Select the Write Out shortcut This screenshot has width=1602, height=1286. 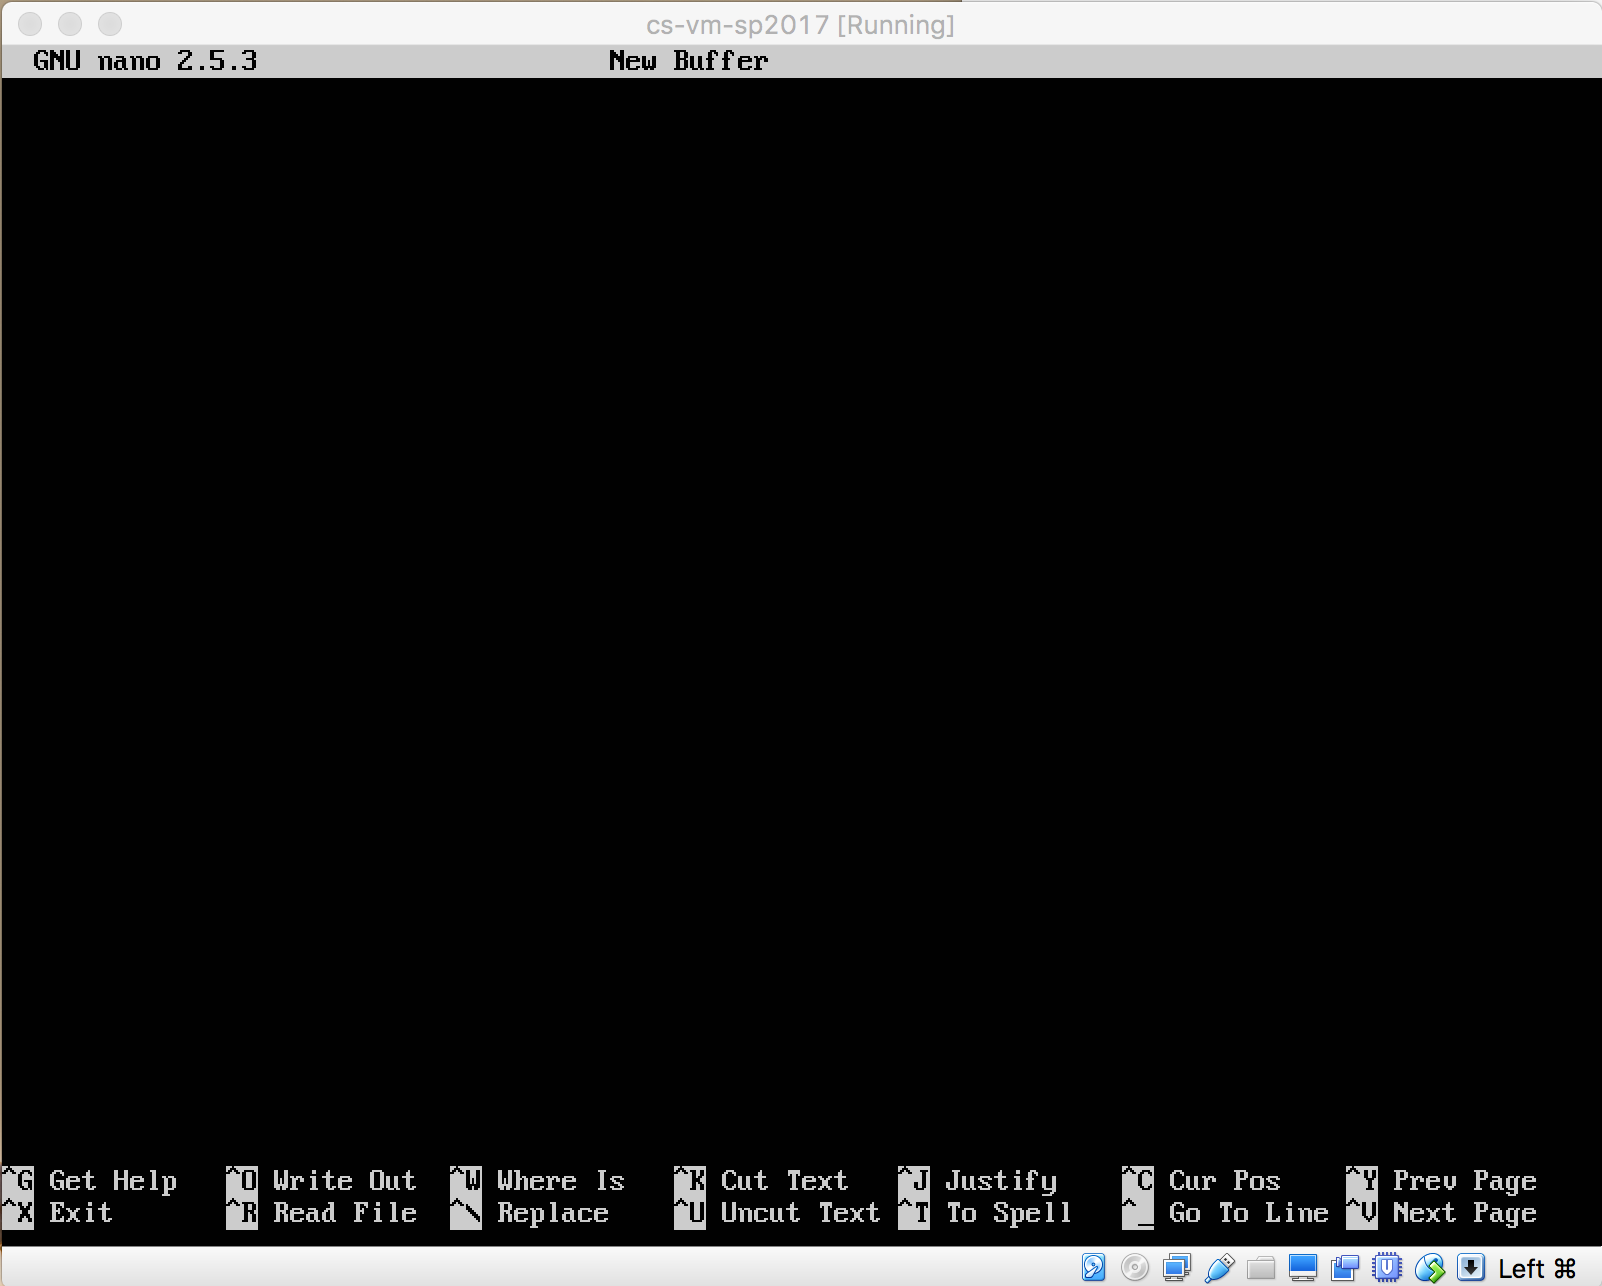tap(344, 1181)
